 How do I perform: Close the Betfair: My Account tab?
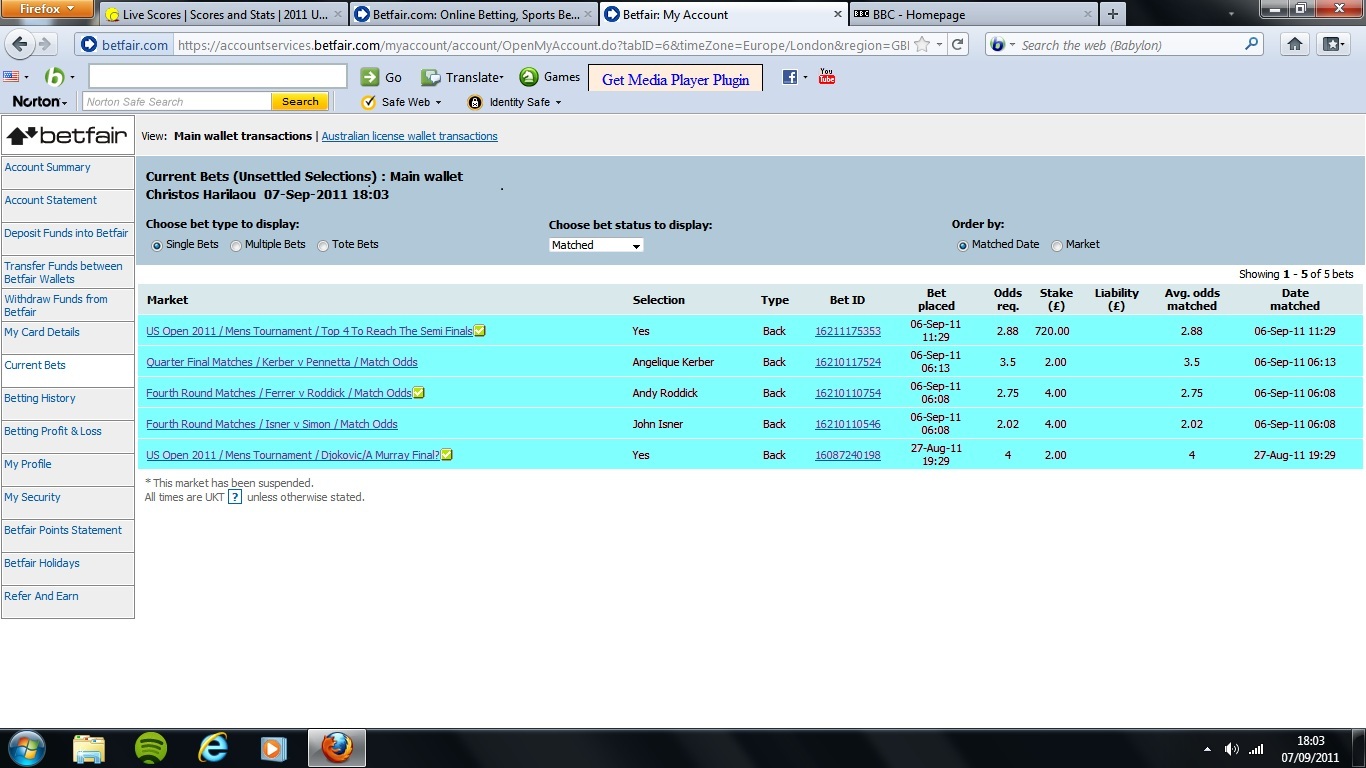click(836, 15)
